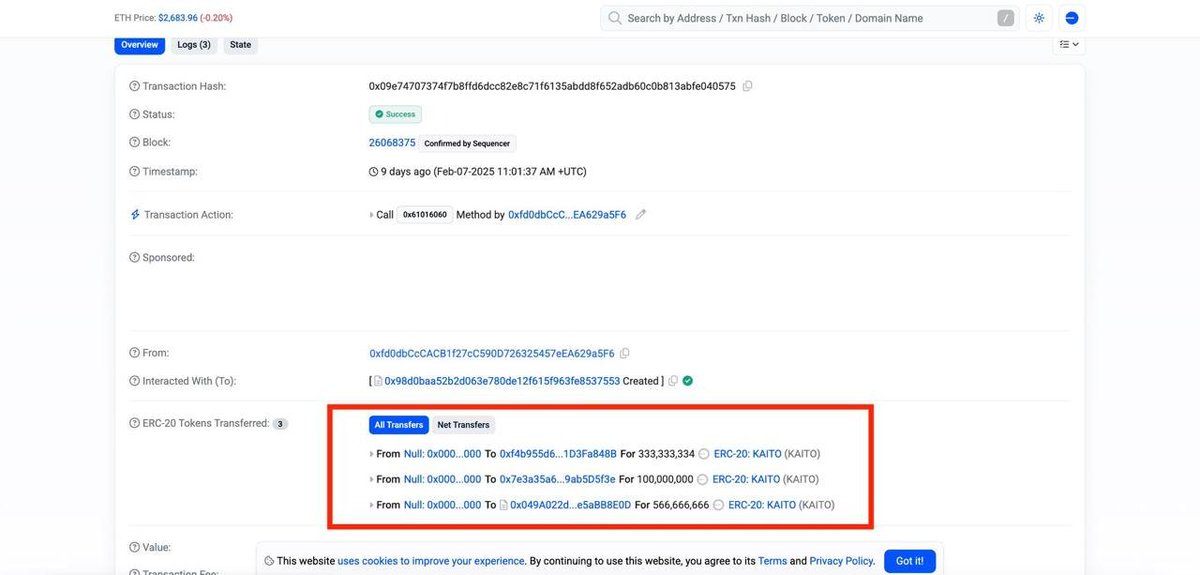Screen dimensions: 1200x575
Task: Expand the 566,666,666 KAITO transfer row
Action: coord(372,505)
